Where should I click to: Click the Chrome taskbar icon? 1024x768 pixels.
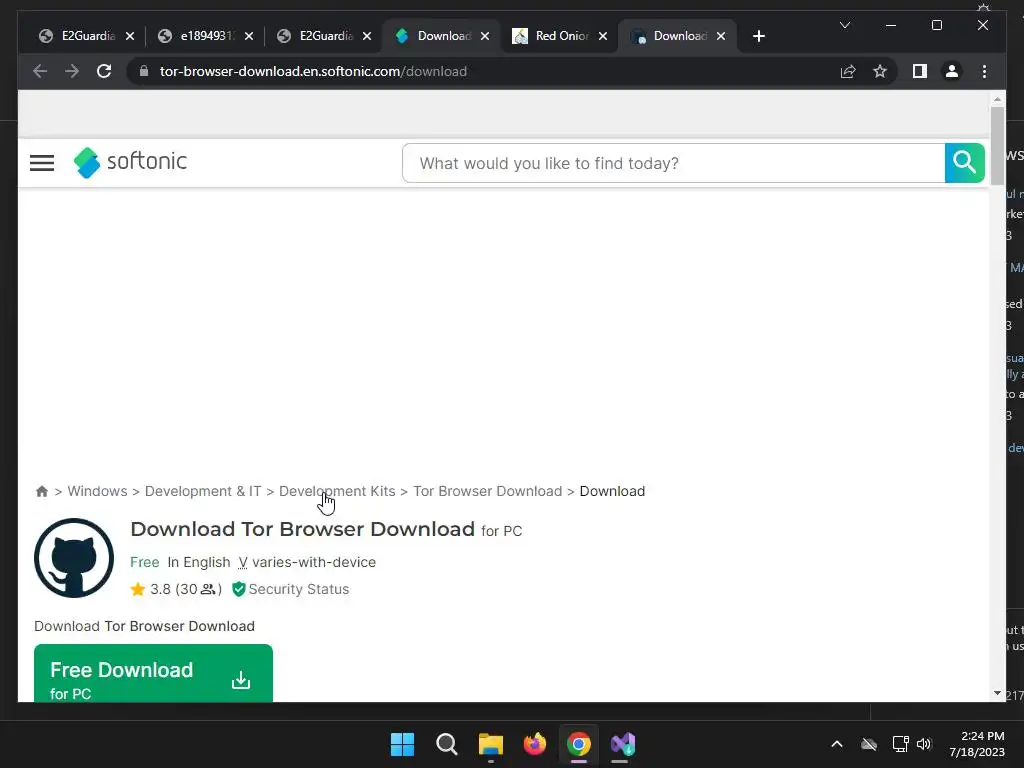click(x=579, y=744)
